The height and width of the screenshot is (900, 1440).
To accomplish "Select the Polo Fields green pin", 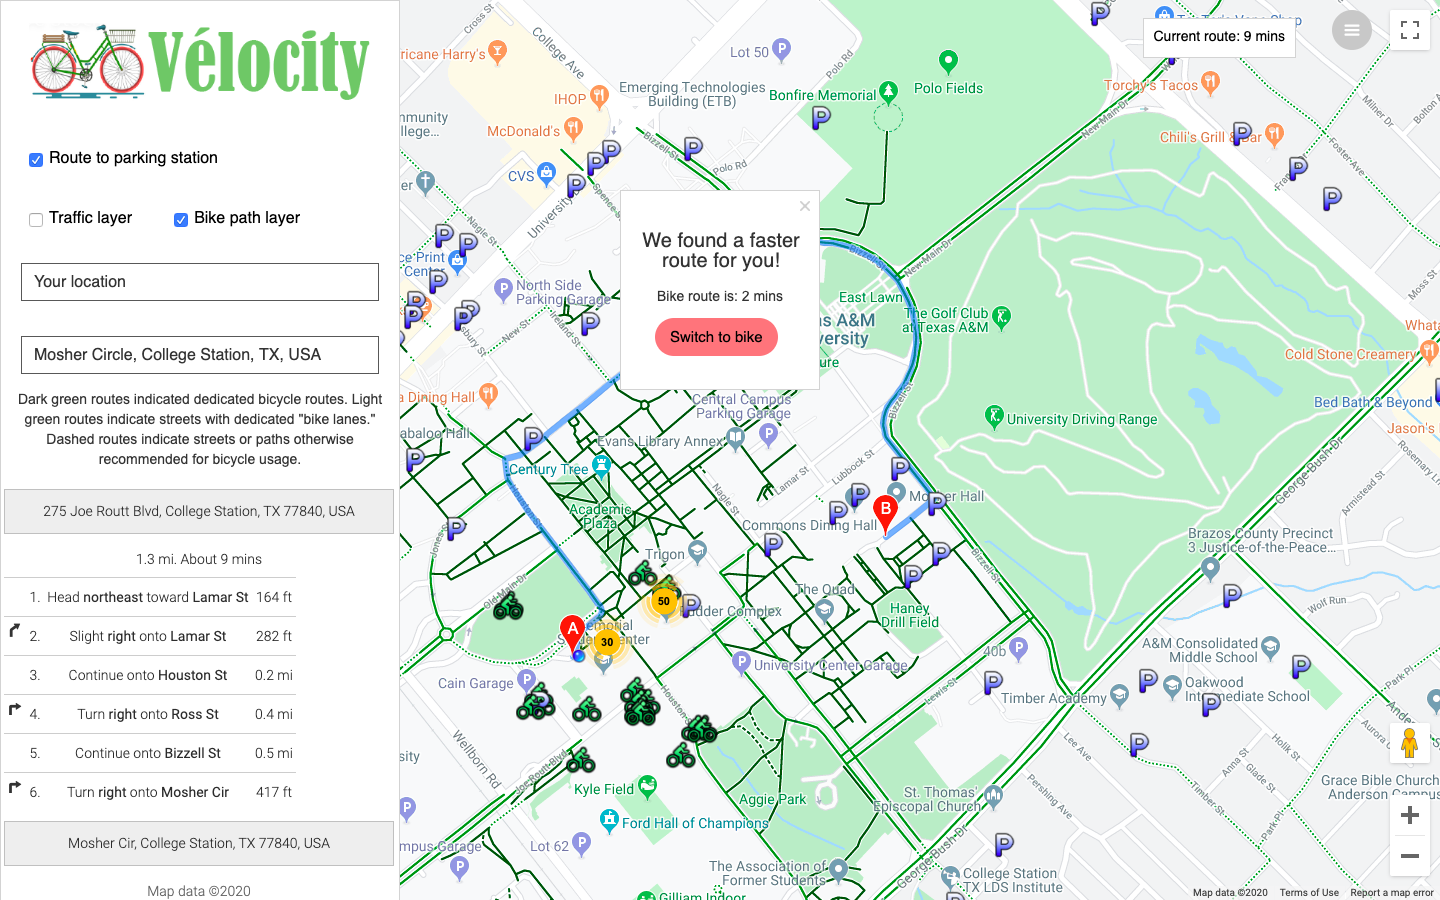I will pos(949,62).
